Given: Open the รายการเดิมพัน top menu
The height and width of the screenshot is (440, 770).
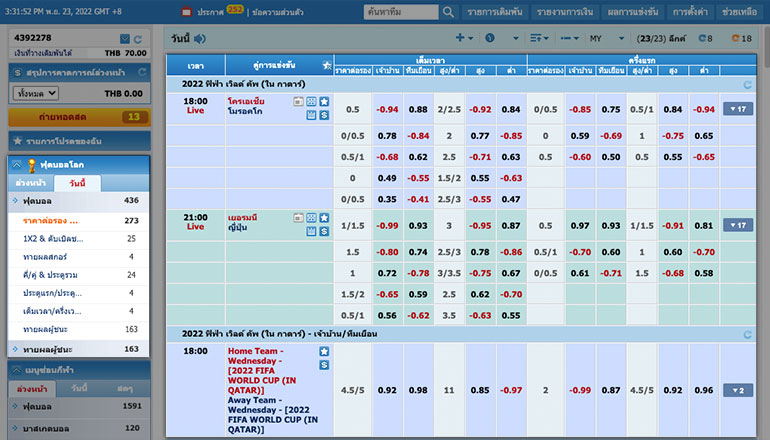Looking at the screenshot, I should (x=495, y=12).
